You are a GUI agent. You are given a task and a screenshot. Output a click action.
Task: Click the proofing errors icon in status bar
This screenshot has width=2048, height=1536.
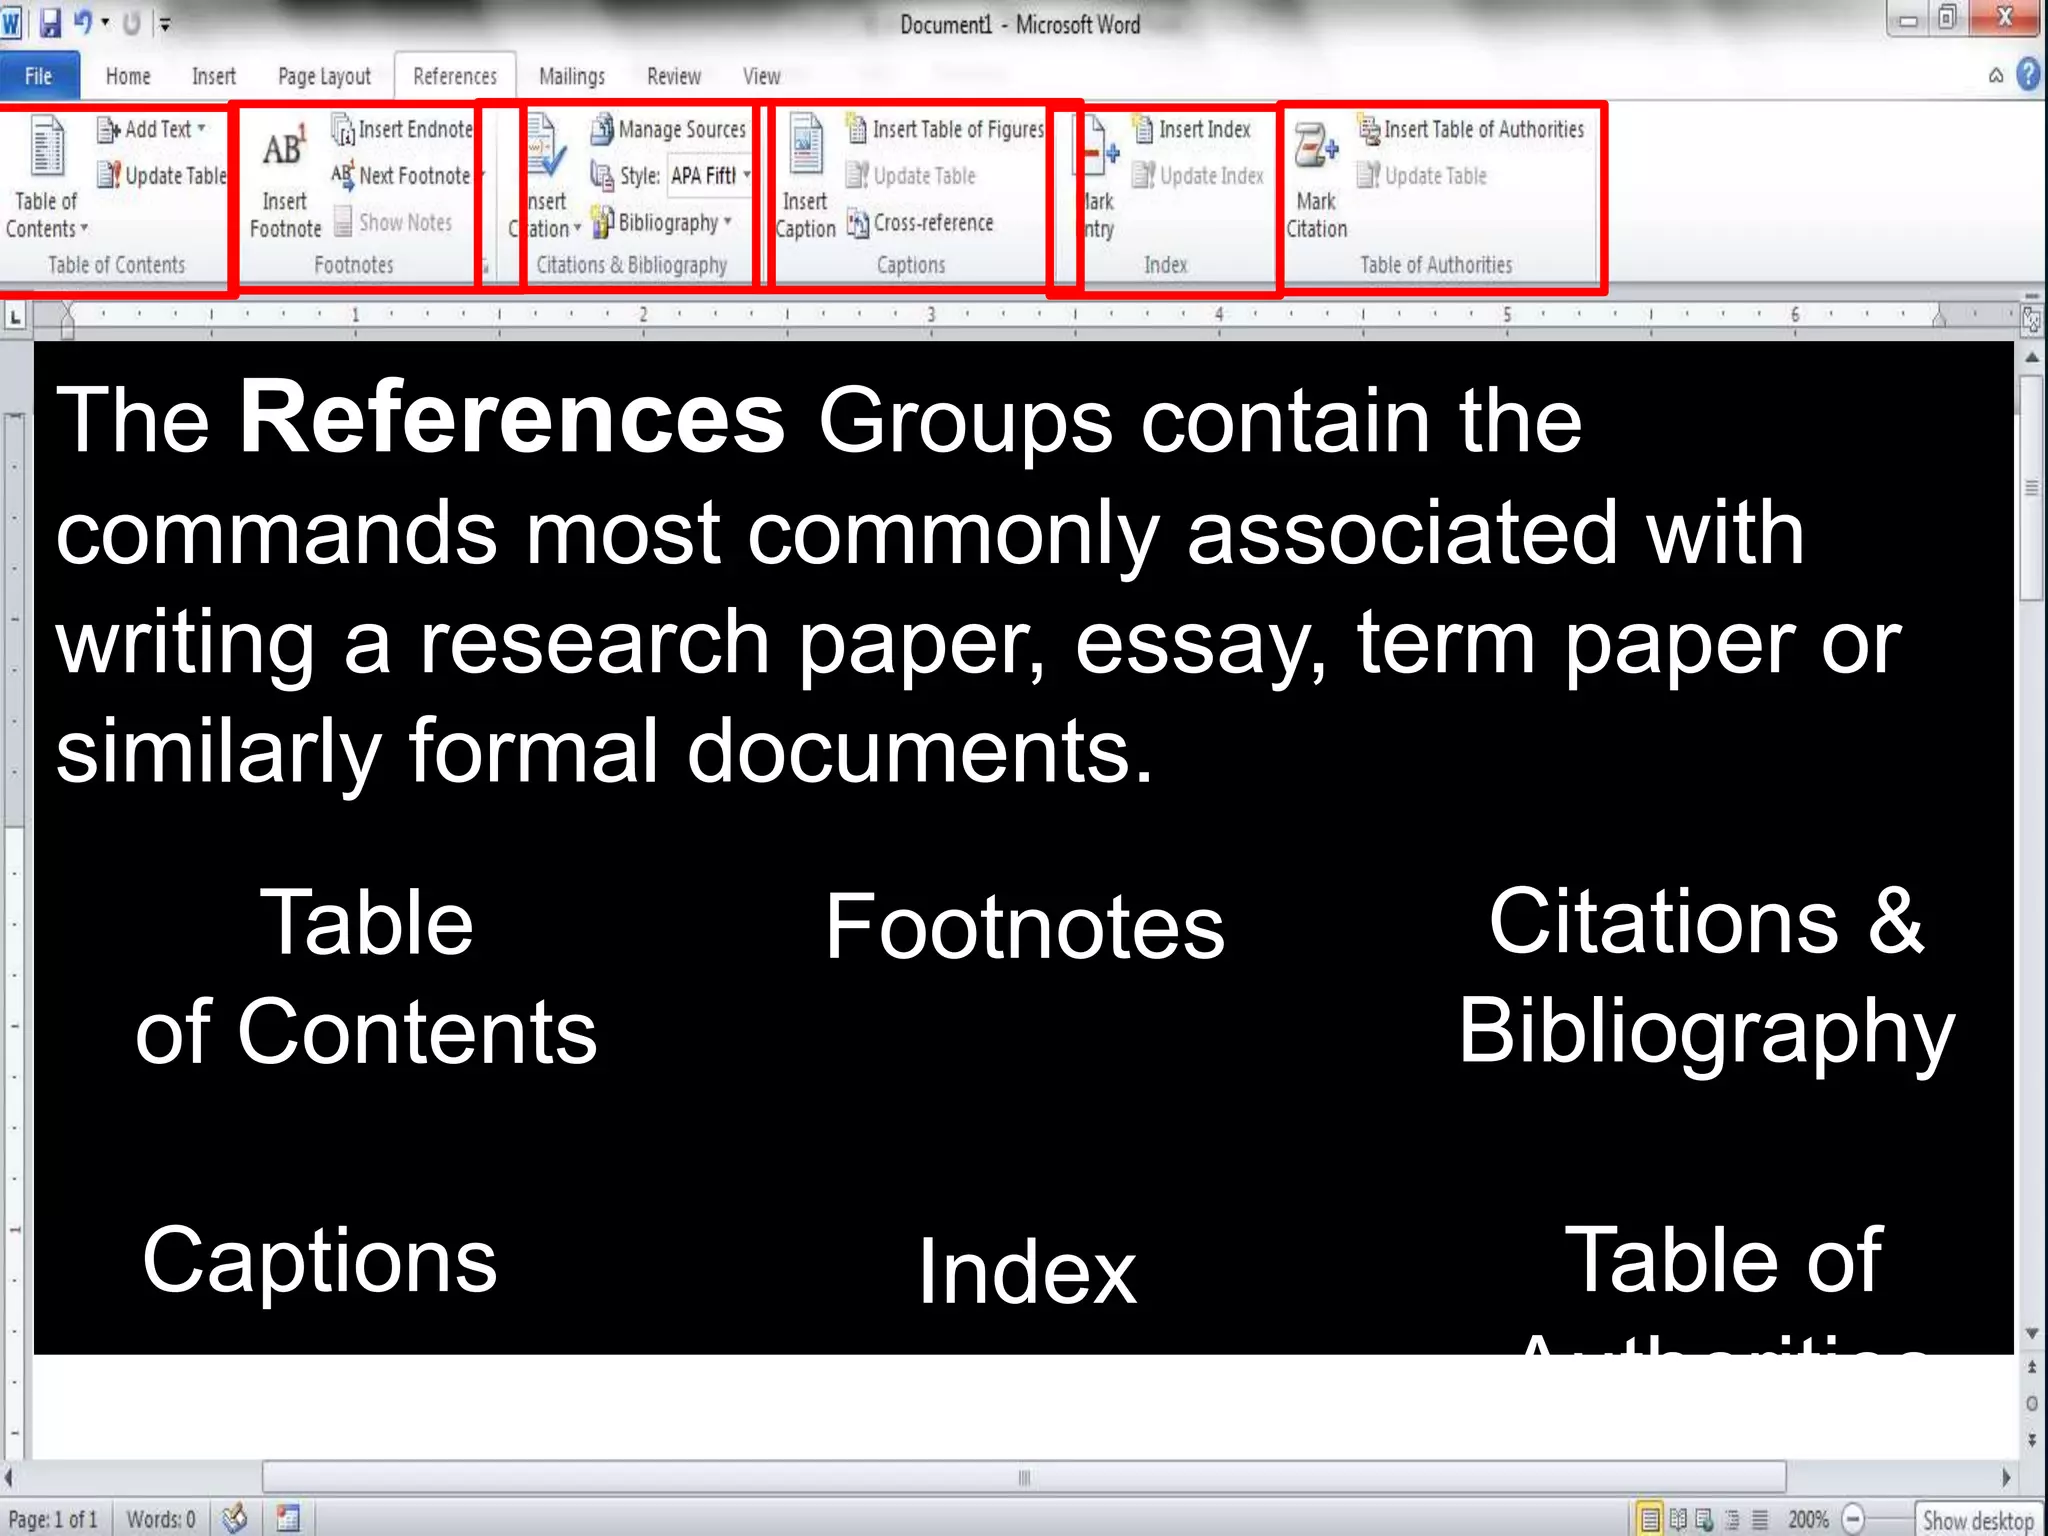point(234,1519)
